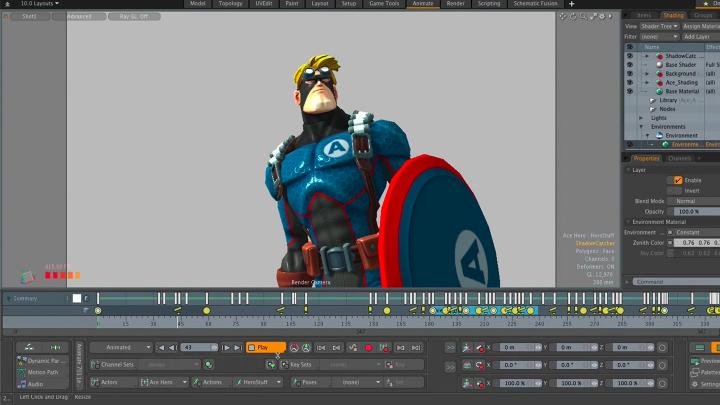The height and width of the screenshot is (405, 720).
Task: Toggle the Invert checkbox
Action: point(678,190)
